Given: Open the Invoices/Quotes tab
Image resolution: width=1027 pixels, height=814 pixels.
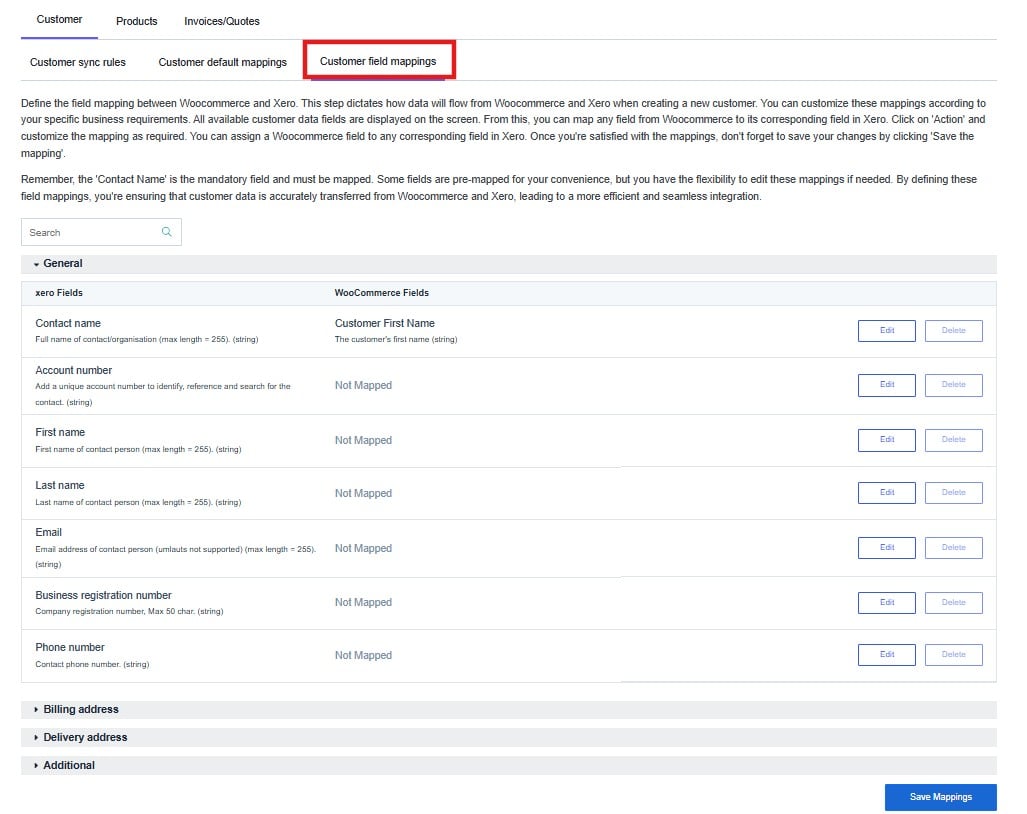Looking at the screenshot, I should click(221, 21).
